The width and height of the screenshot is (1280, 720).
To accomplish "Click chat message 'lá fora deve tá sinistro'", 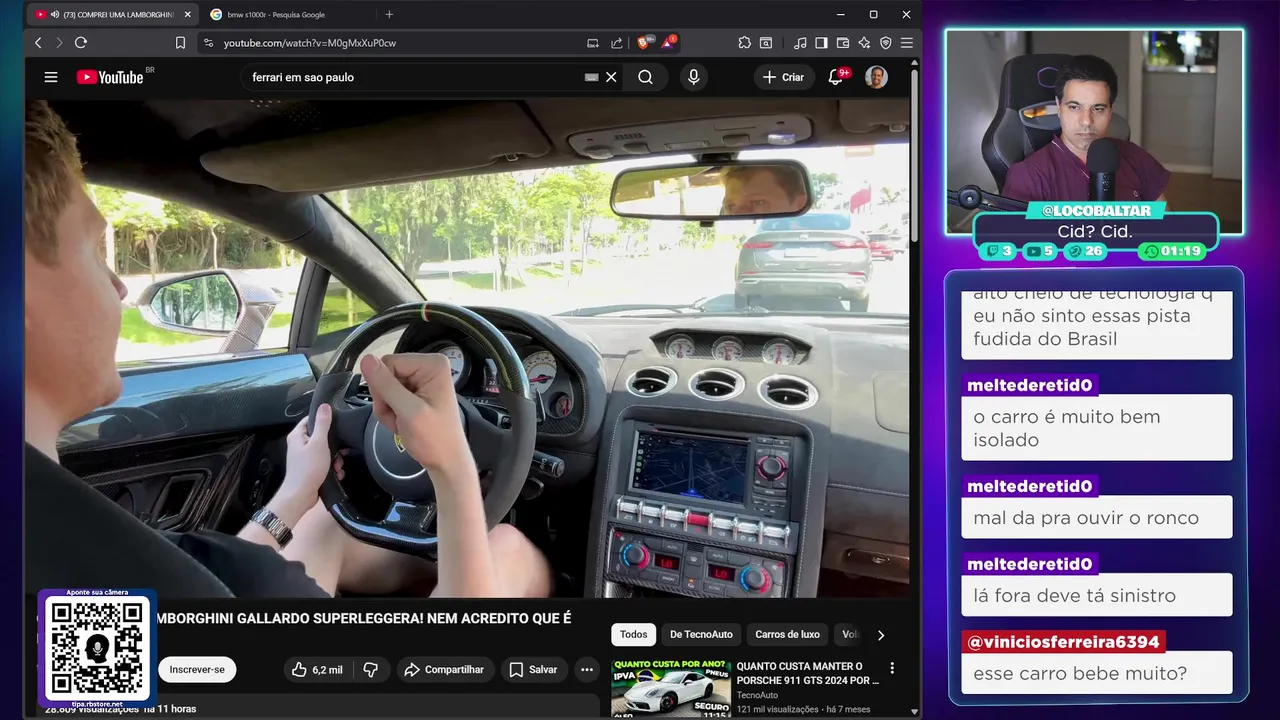I will [x=1096, y=595].
